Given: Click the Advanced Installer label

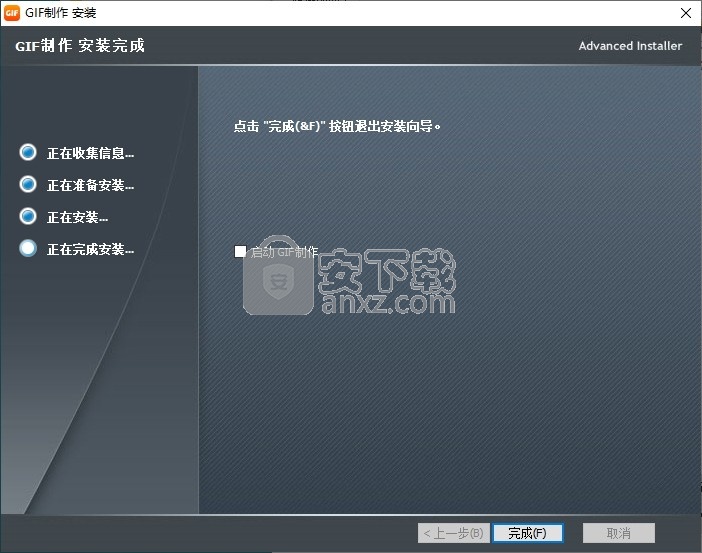Looking at the screenshot, I should point(630,46).
